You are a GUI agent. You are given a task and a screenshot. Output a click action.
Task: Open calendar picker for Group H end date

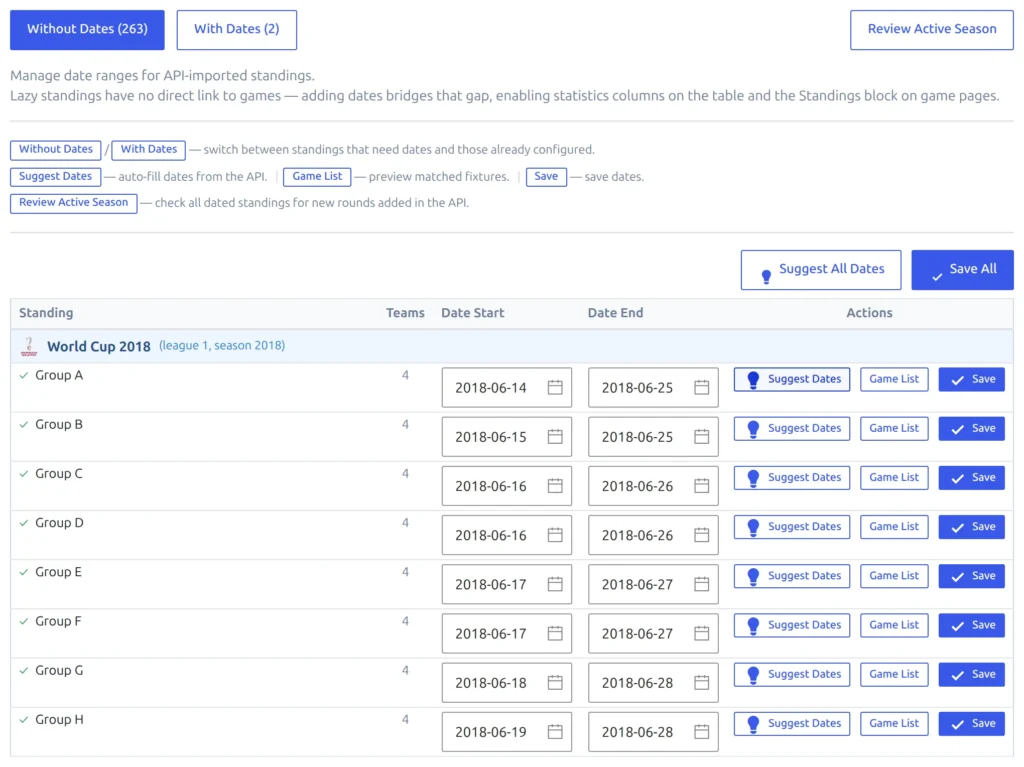pos(701,732)
